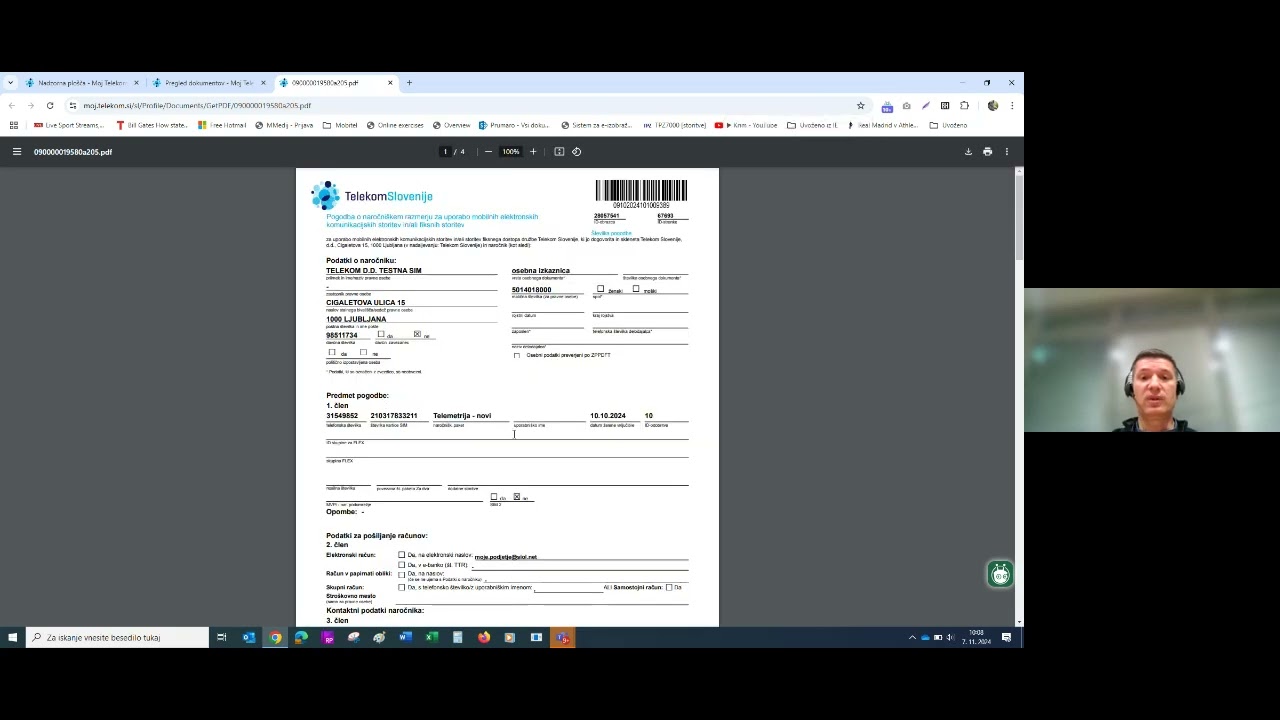
Task: Click the address bar URL field
Action: click(460, 105)
